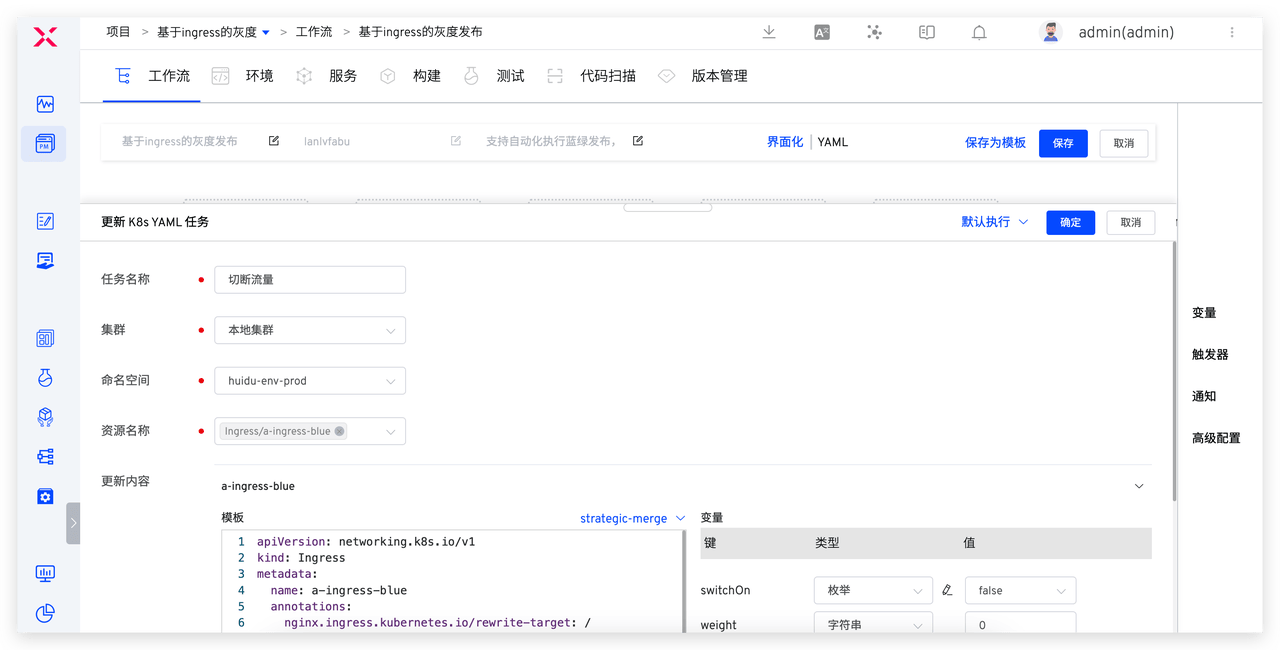Click the download icon in top bar
The width and height of the screenshot is (1280, 650).
point(769,32)
